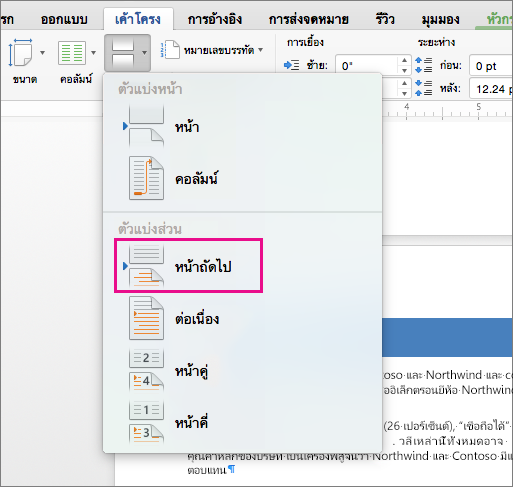Increase left indent with up stepper
Screen dimensions: 513x487
pos(404,60)
